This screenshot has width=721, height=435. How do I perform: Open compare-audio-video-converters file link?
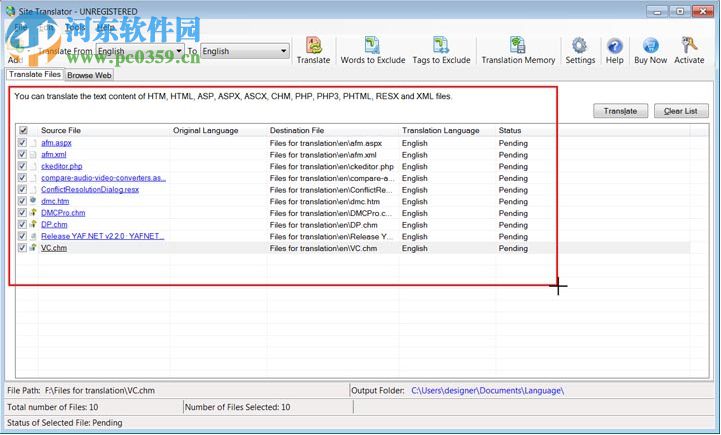pos(103,177)
